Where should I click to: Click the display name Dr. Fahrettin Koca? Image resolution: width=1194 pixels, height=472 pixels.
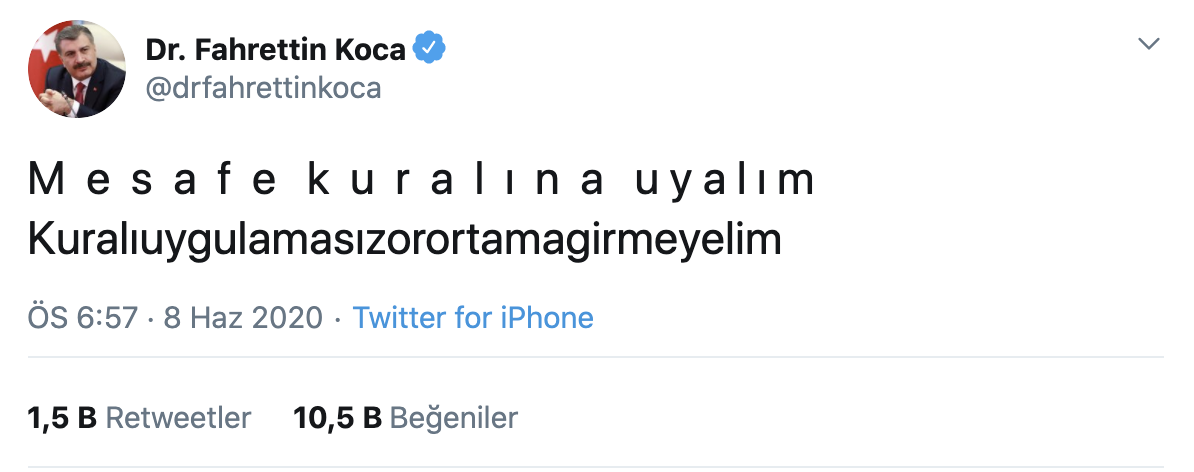(x=277, y=48)
